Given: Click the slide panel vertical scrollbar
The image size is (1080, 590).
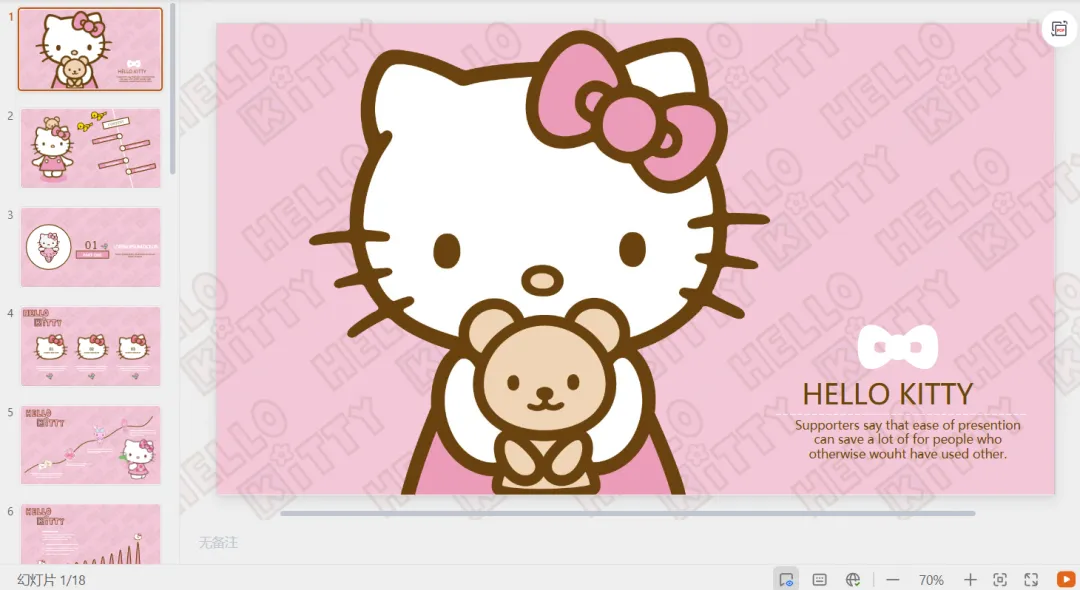Looking at the screenshot, I should point(173,89).
